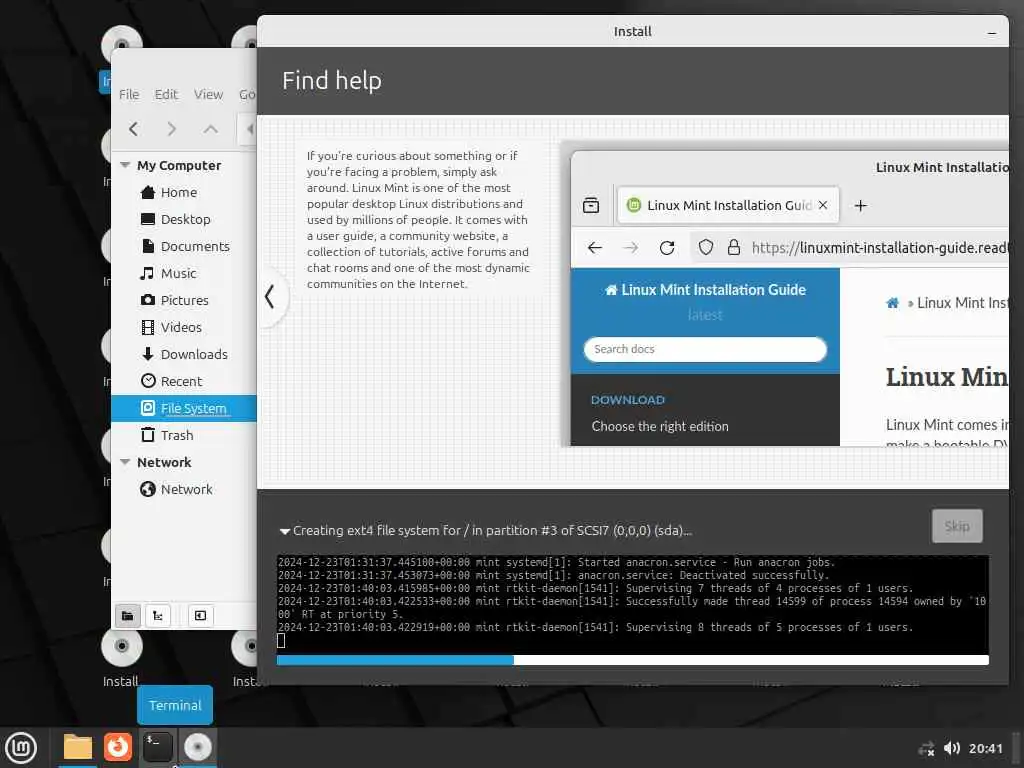
Task: Click the slideshow browser URL address
Action: pos(879,248)
